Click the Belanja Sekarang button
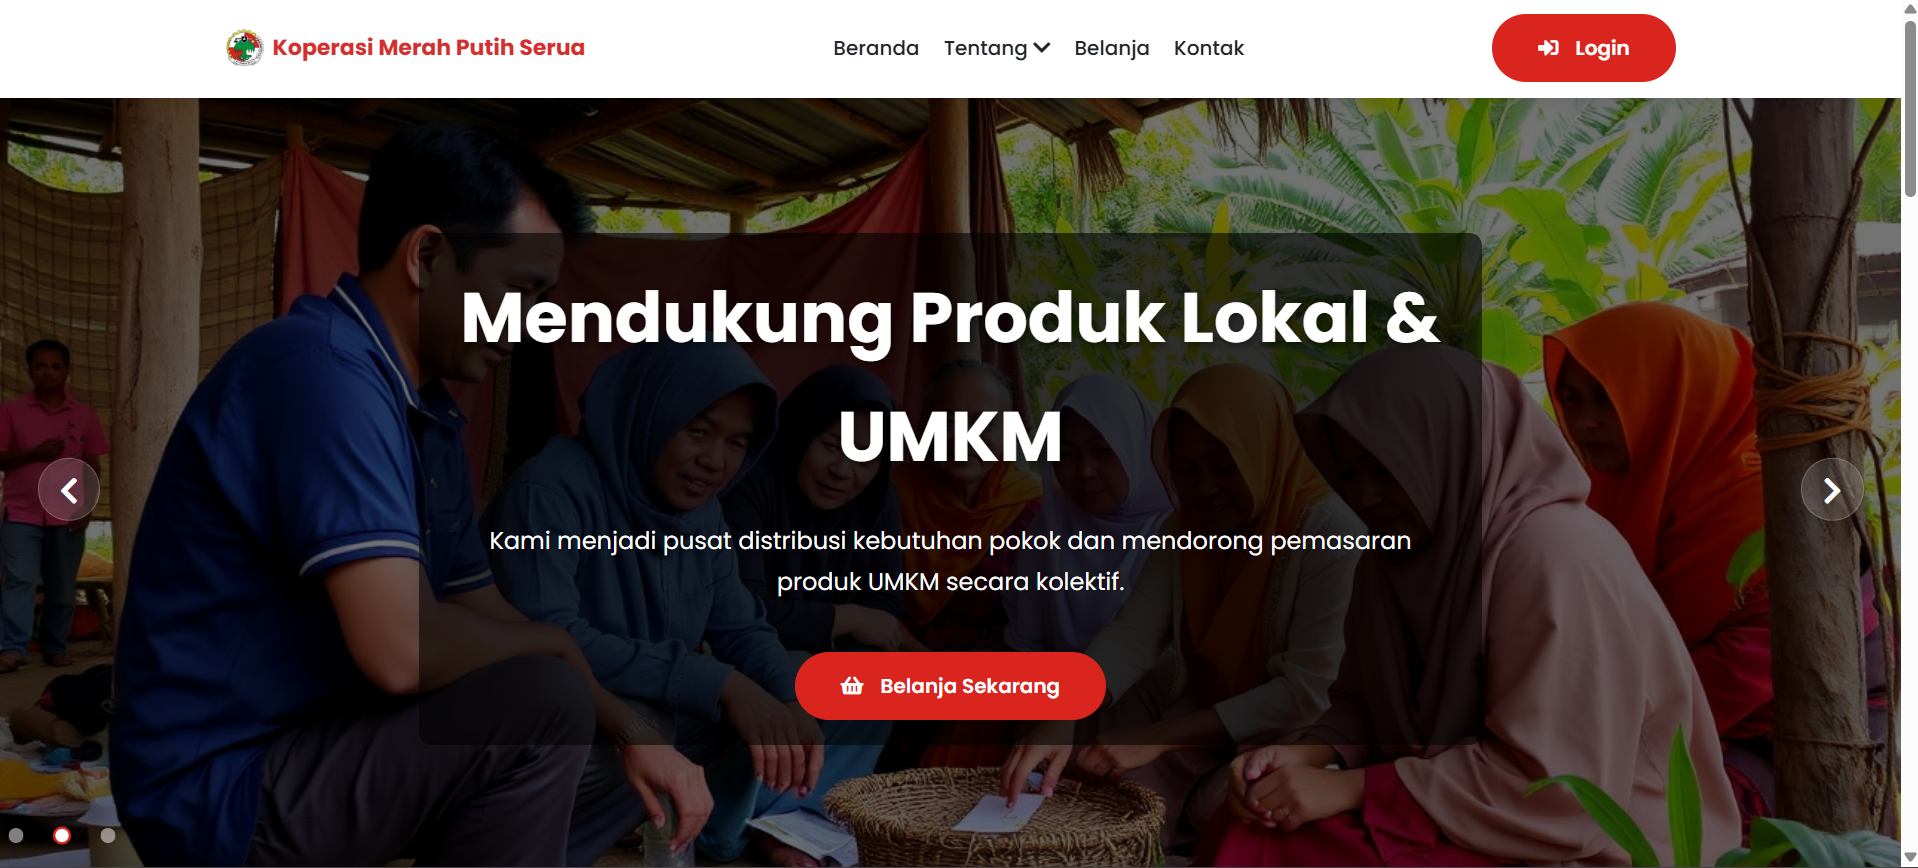The width and height of the screenshot is (1918, 868). pyautogui.click(x=950, y=686)
